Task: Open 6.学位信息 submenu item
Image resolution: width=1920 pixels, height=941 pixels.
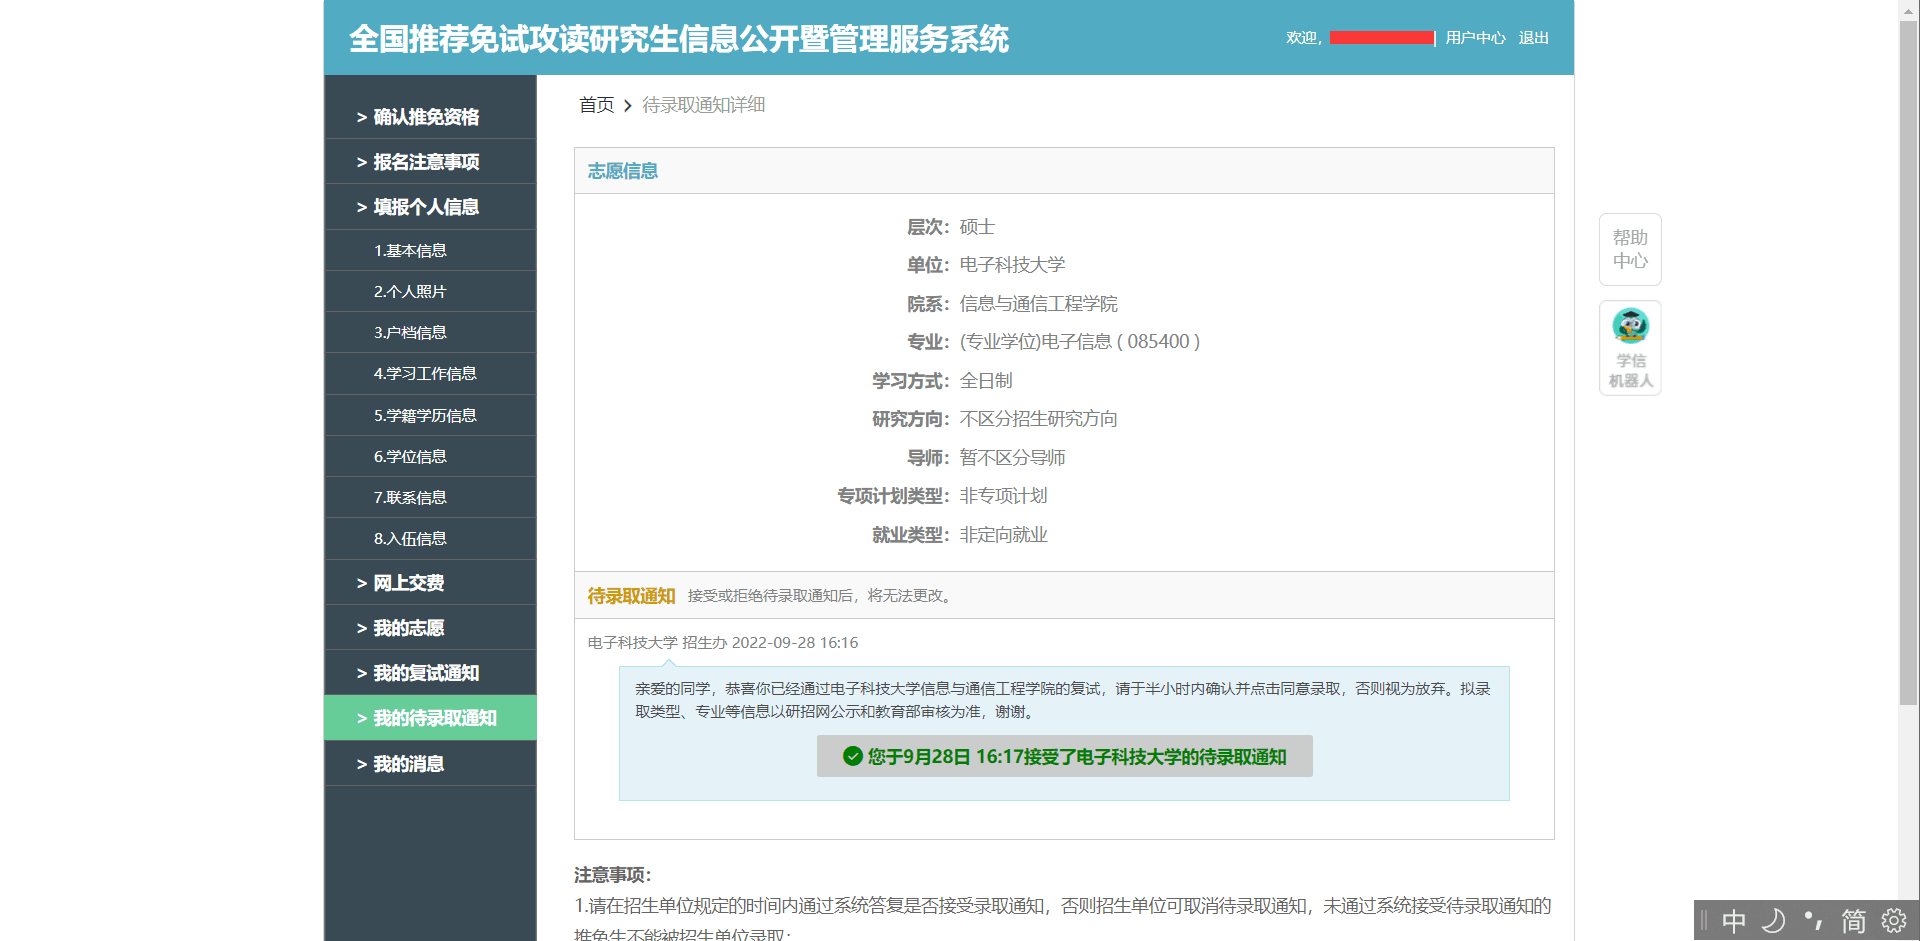Action: 430,456
